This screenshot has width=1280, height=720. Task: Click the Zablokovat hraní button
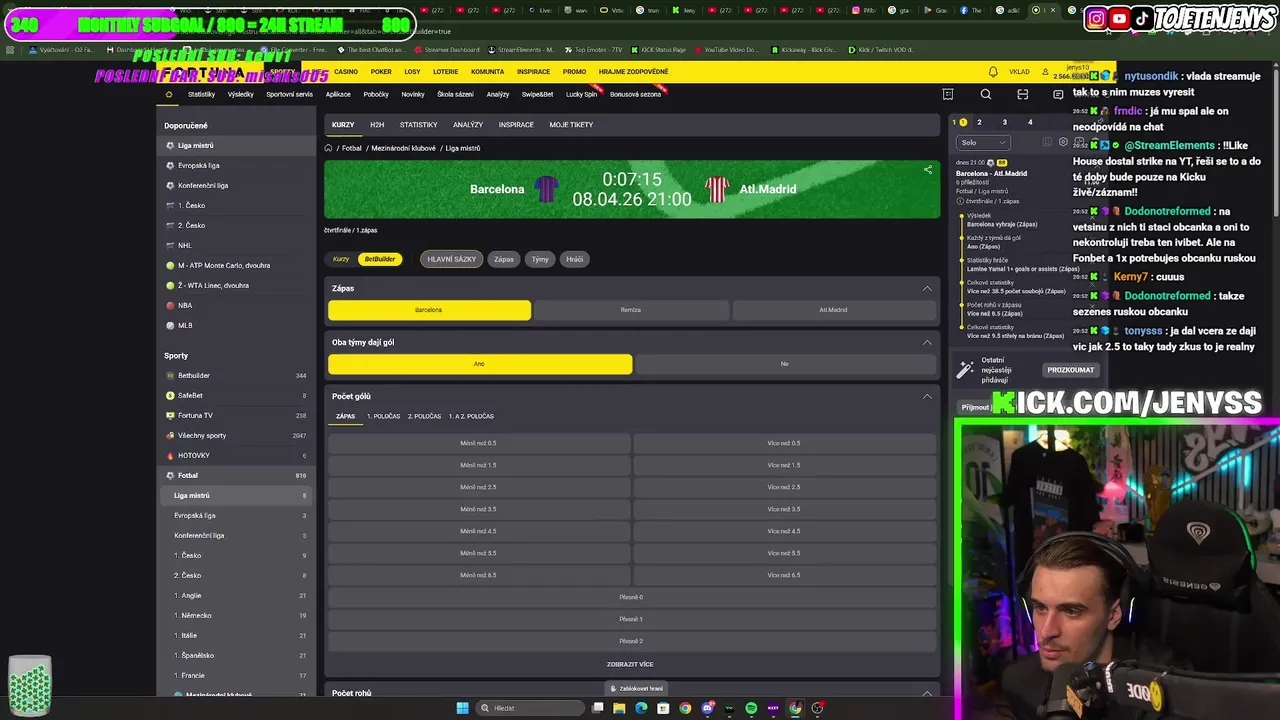tap(636, 688)
